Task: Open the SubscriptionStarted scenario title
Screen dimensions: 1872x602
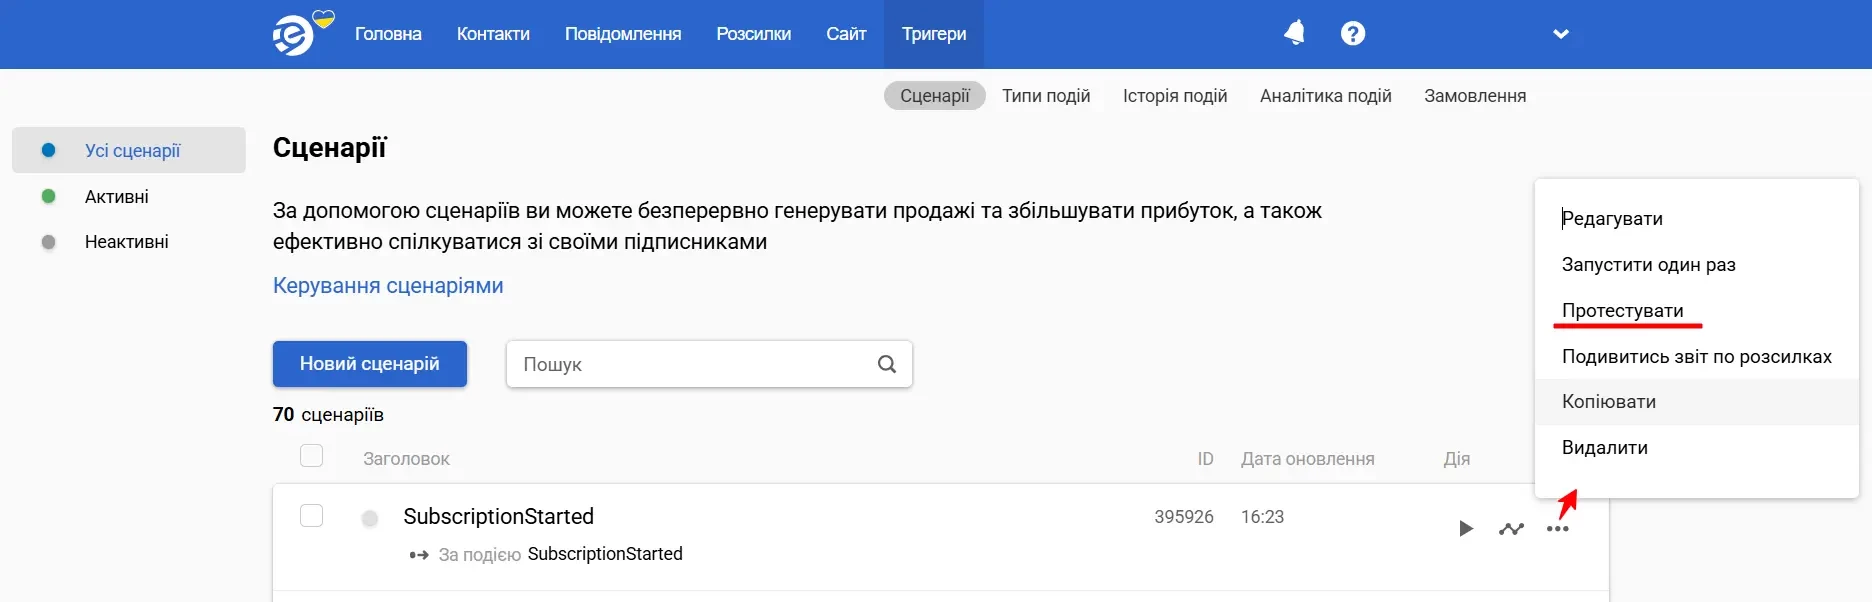Action: (x=498, y=517)
